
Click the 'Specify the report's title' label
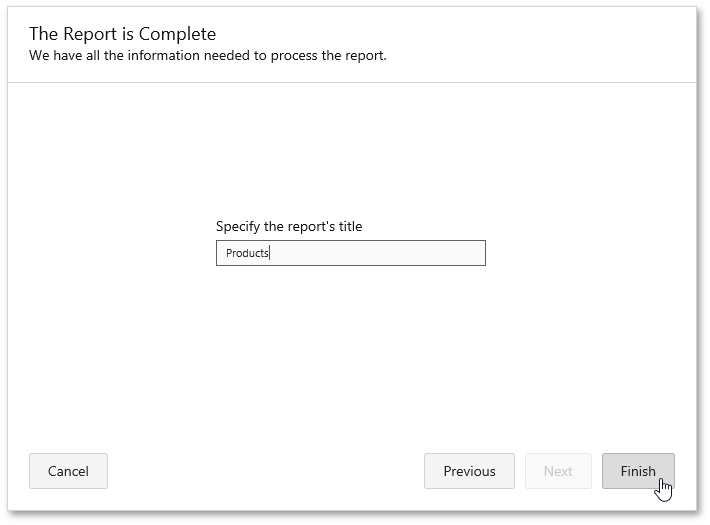tap(289, 226)
